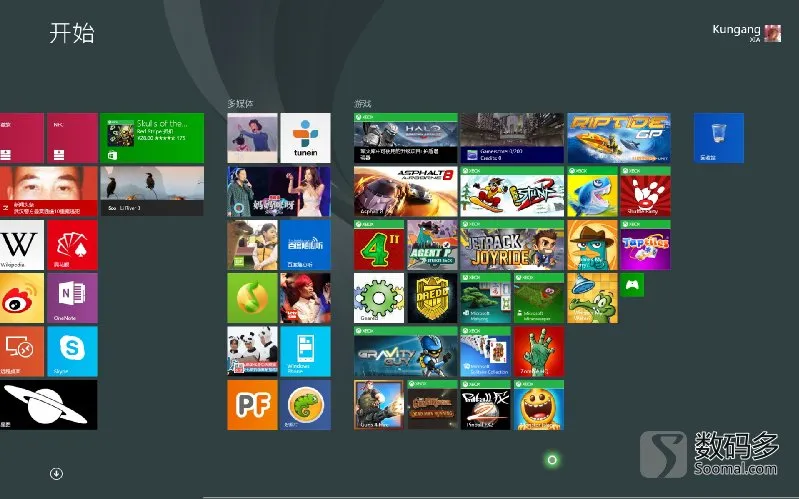The image size is (799, 499).
Task: Open the red-haired performer video tile
Action: click(305, 298)
